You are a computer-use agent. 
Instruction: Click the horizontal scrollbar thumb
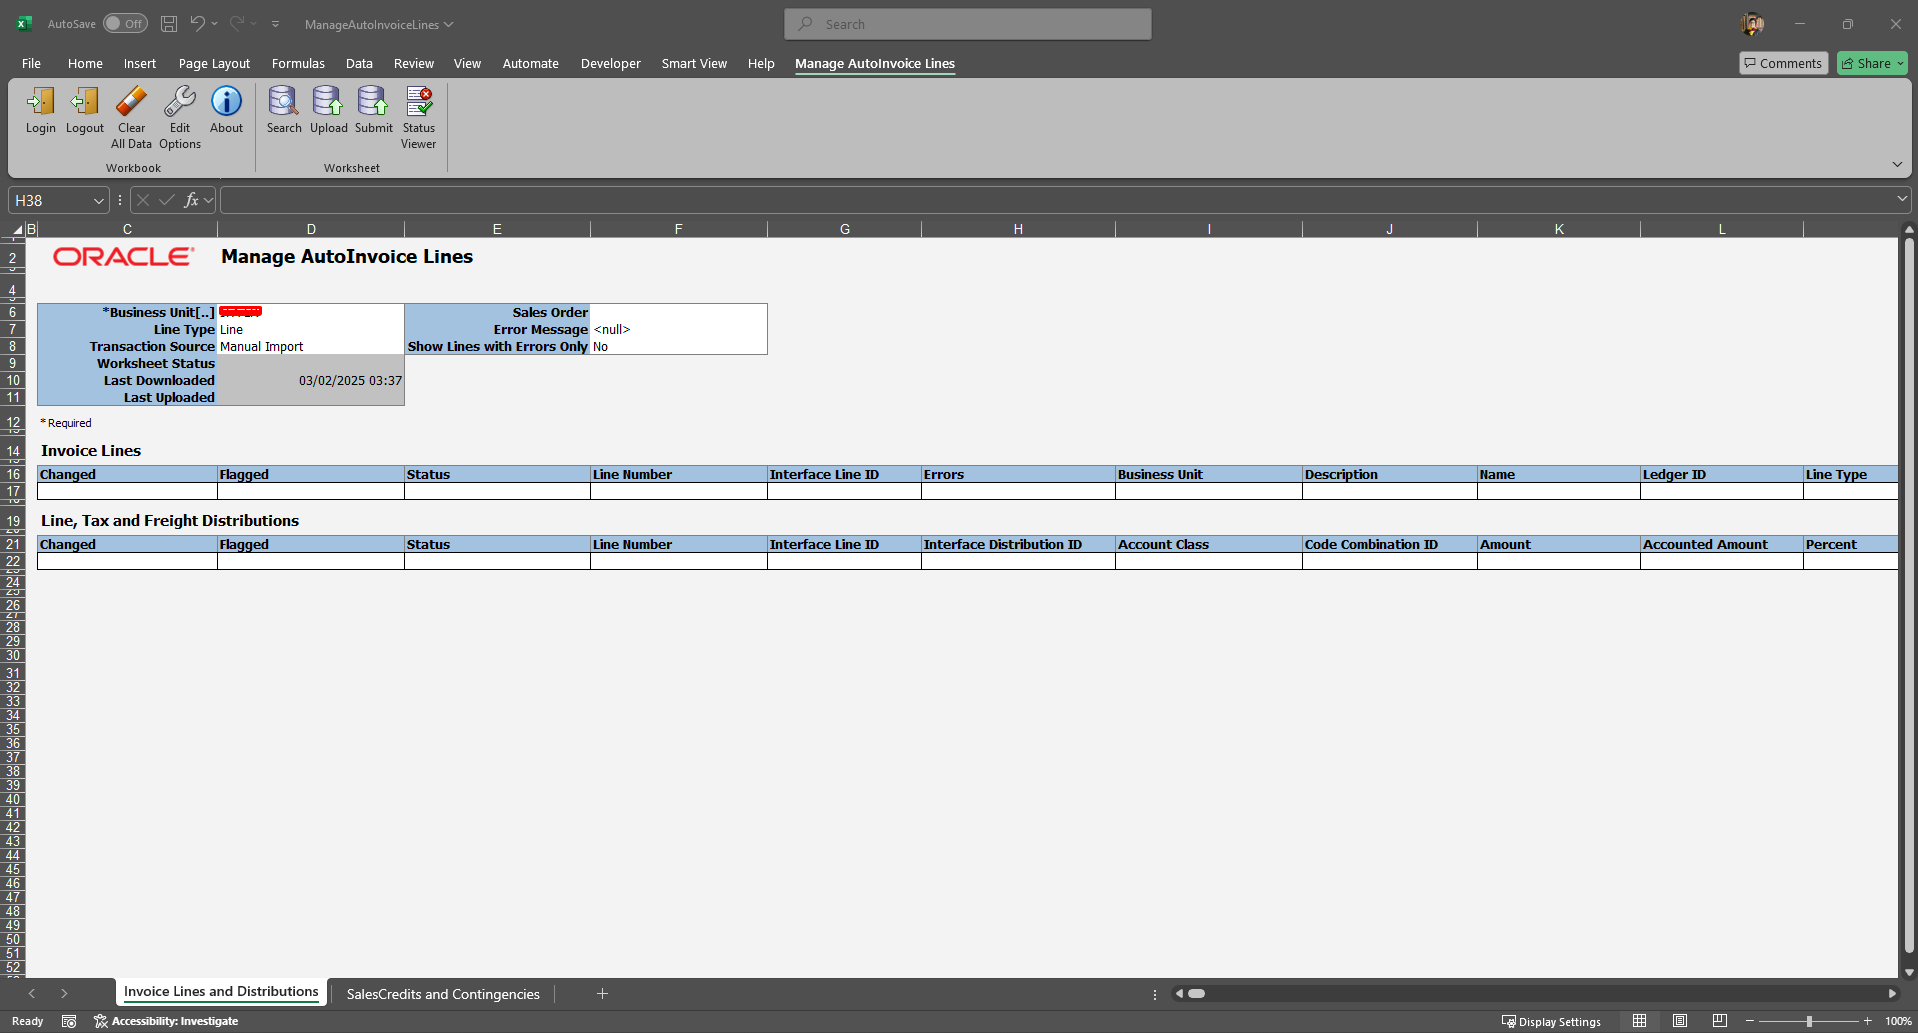(x=1196, y=993)
